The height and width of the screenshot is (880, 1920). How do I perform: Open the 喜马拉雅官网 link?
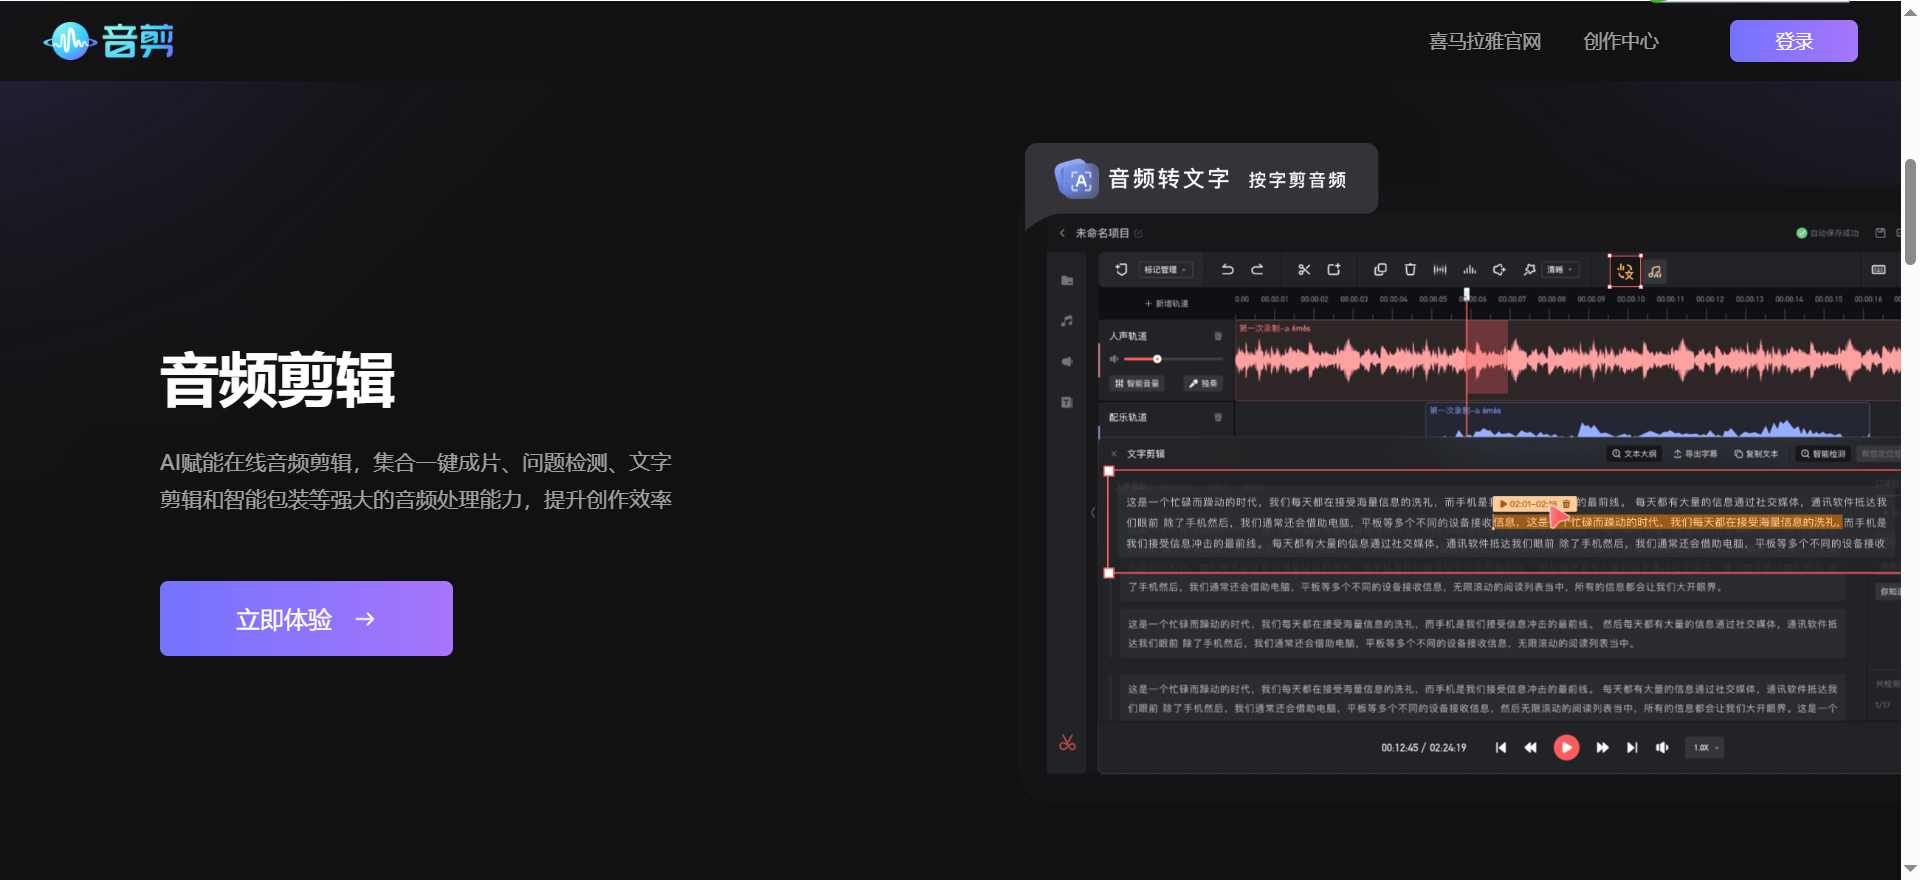pyautogui.click(x=1484, y=41)
